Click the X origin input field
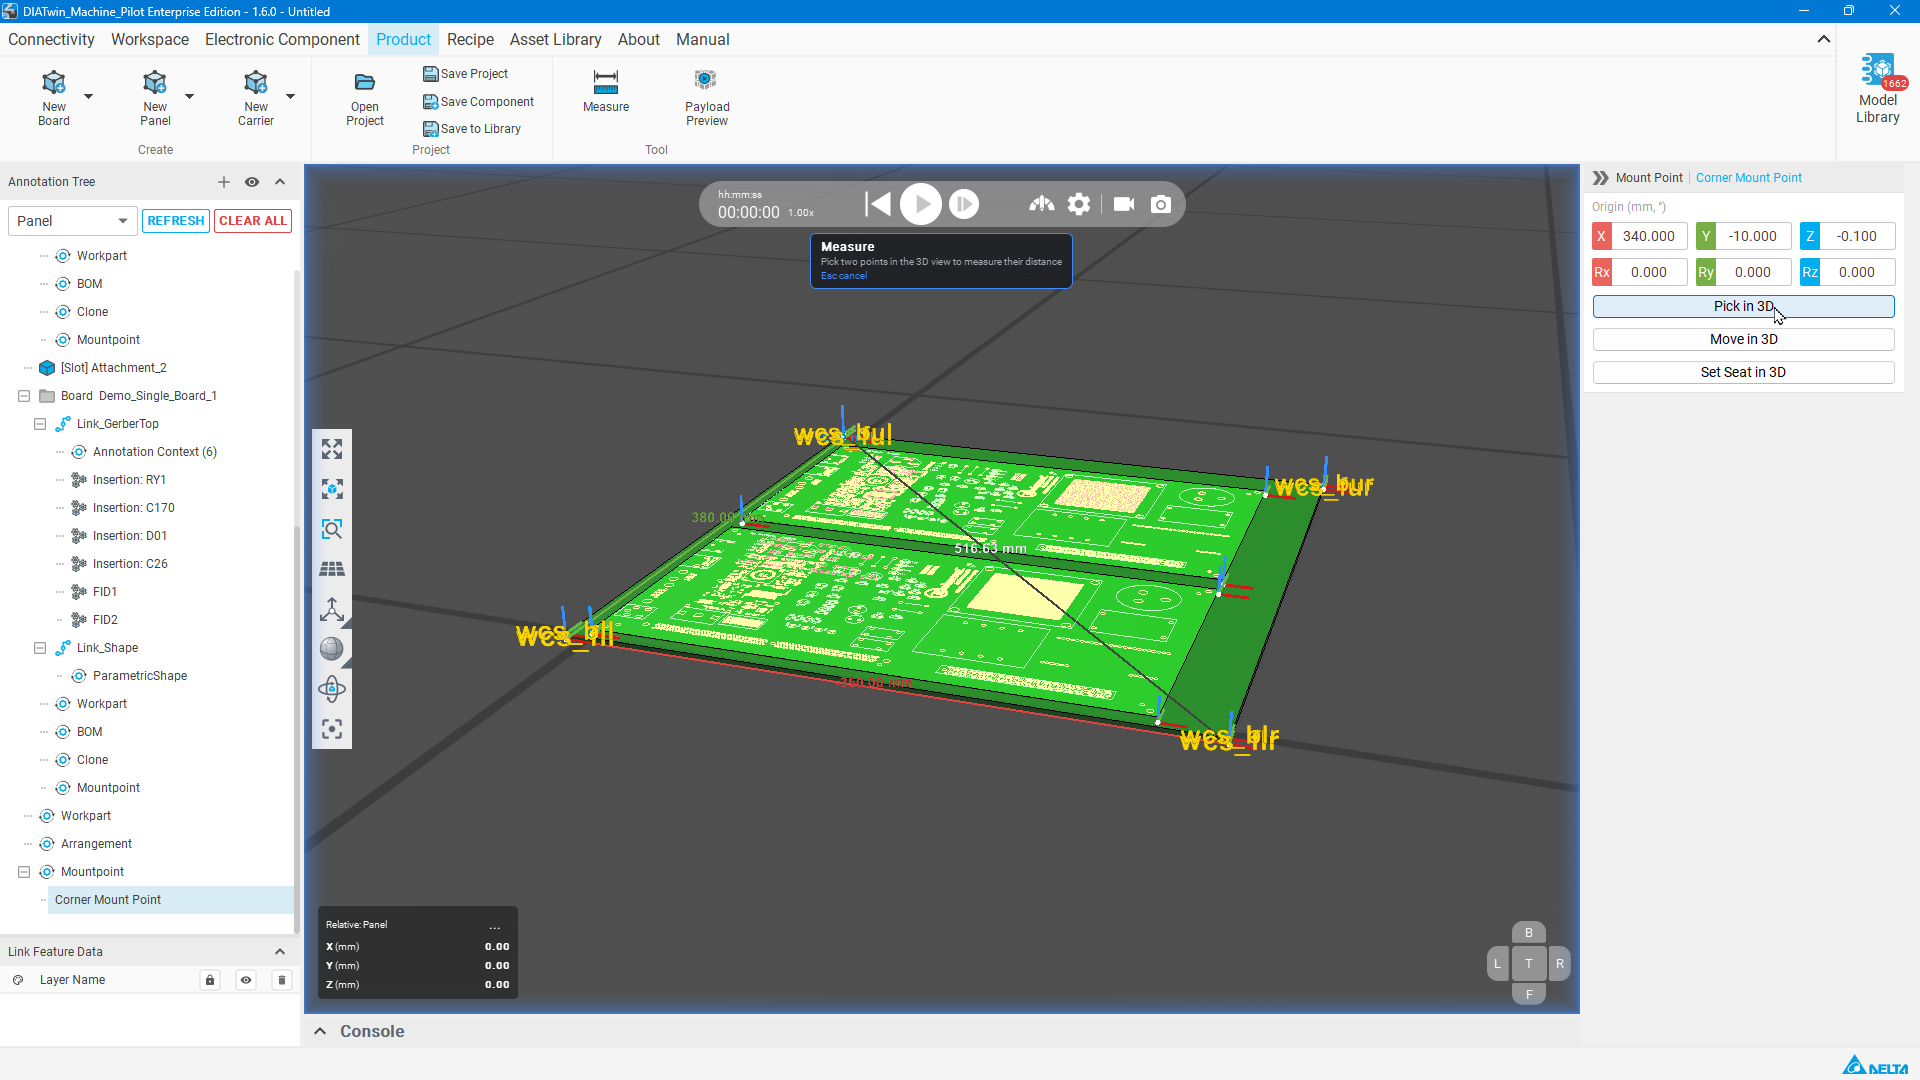1920x1080 pixels. tap(1649, 236)
